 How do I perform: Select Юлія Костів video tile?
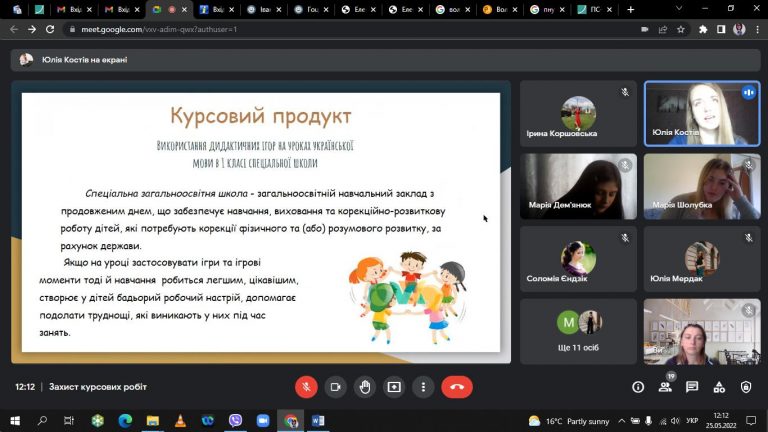point(702,114)
